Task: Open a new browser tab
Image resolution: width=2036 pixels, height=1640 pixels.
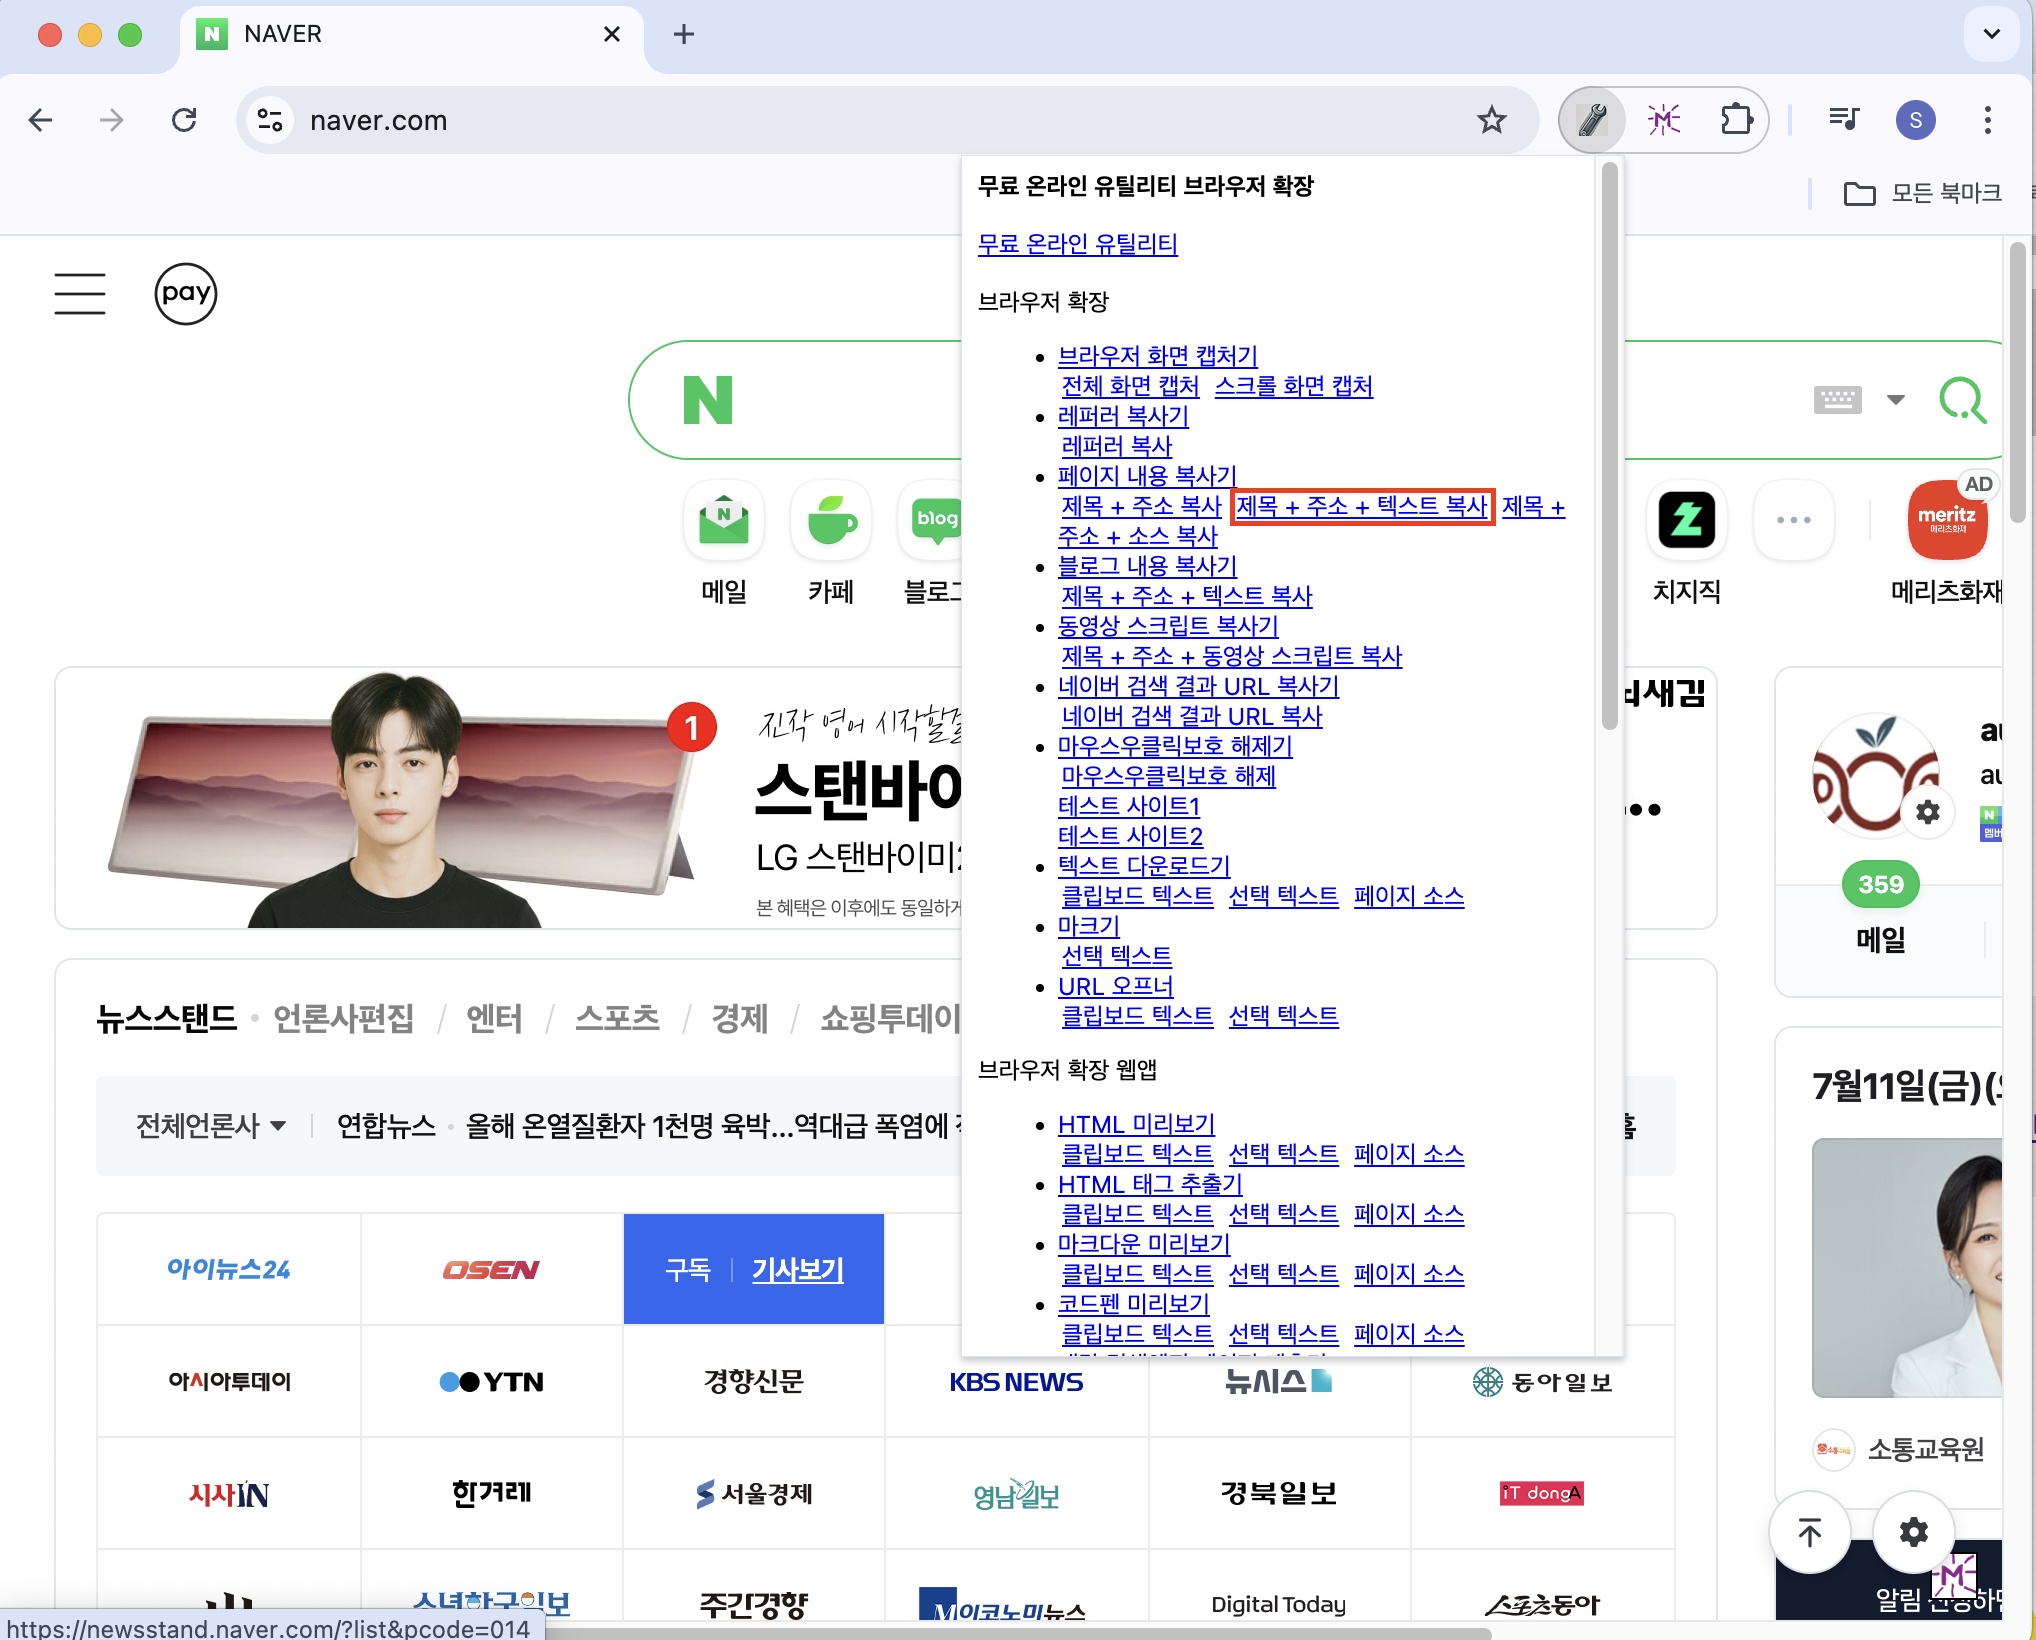Action: coord(684,34)
